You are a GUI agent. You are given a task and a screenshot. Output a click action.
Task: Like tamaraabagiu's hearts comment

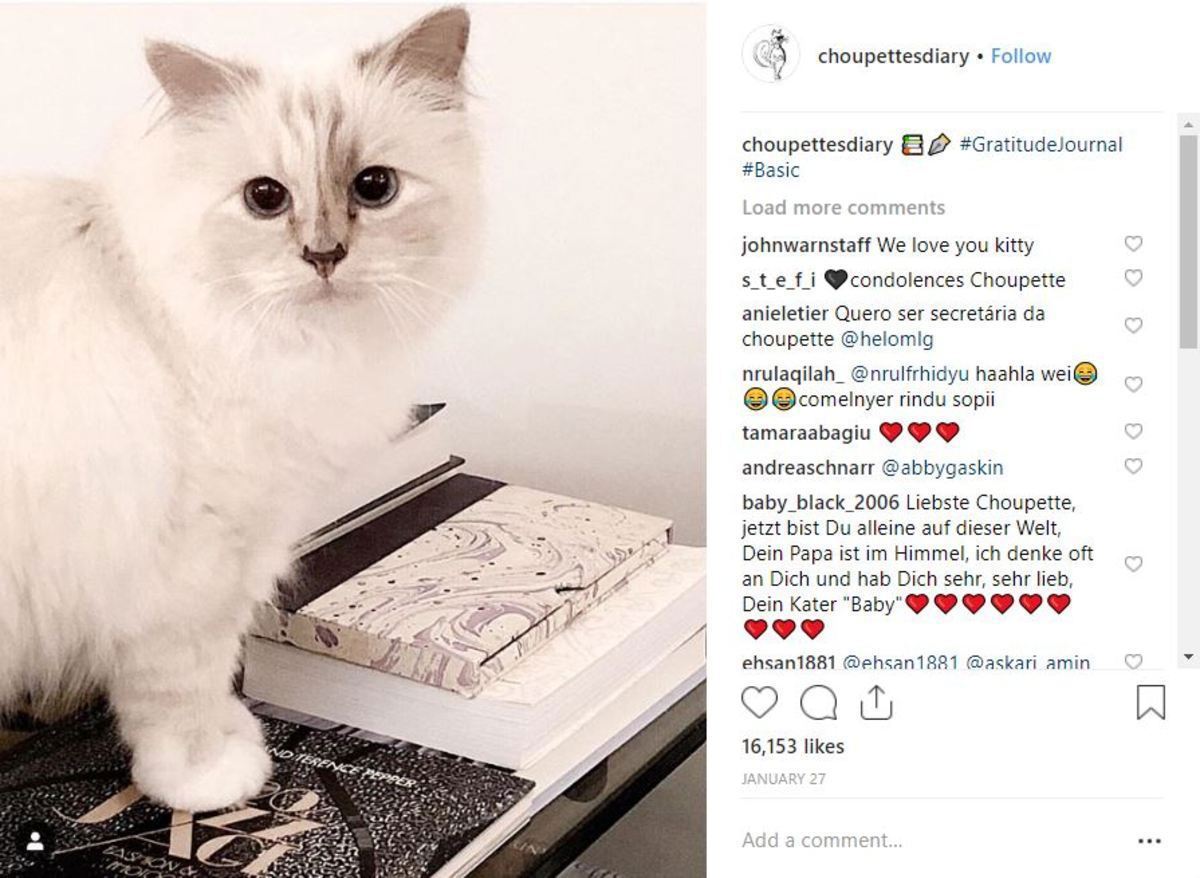[1133, 431]
